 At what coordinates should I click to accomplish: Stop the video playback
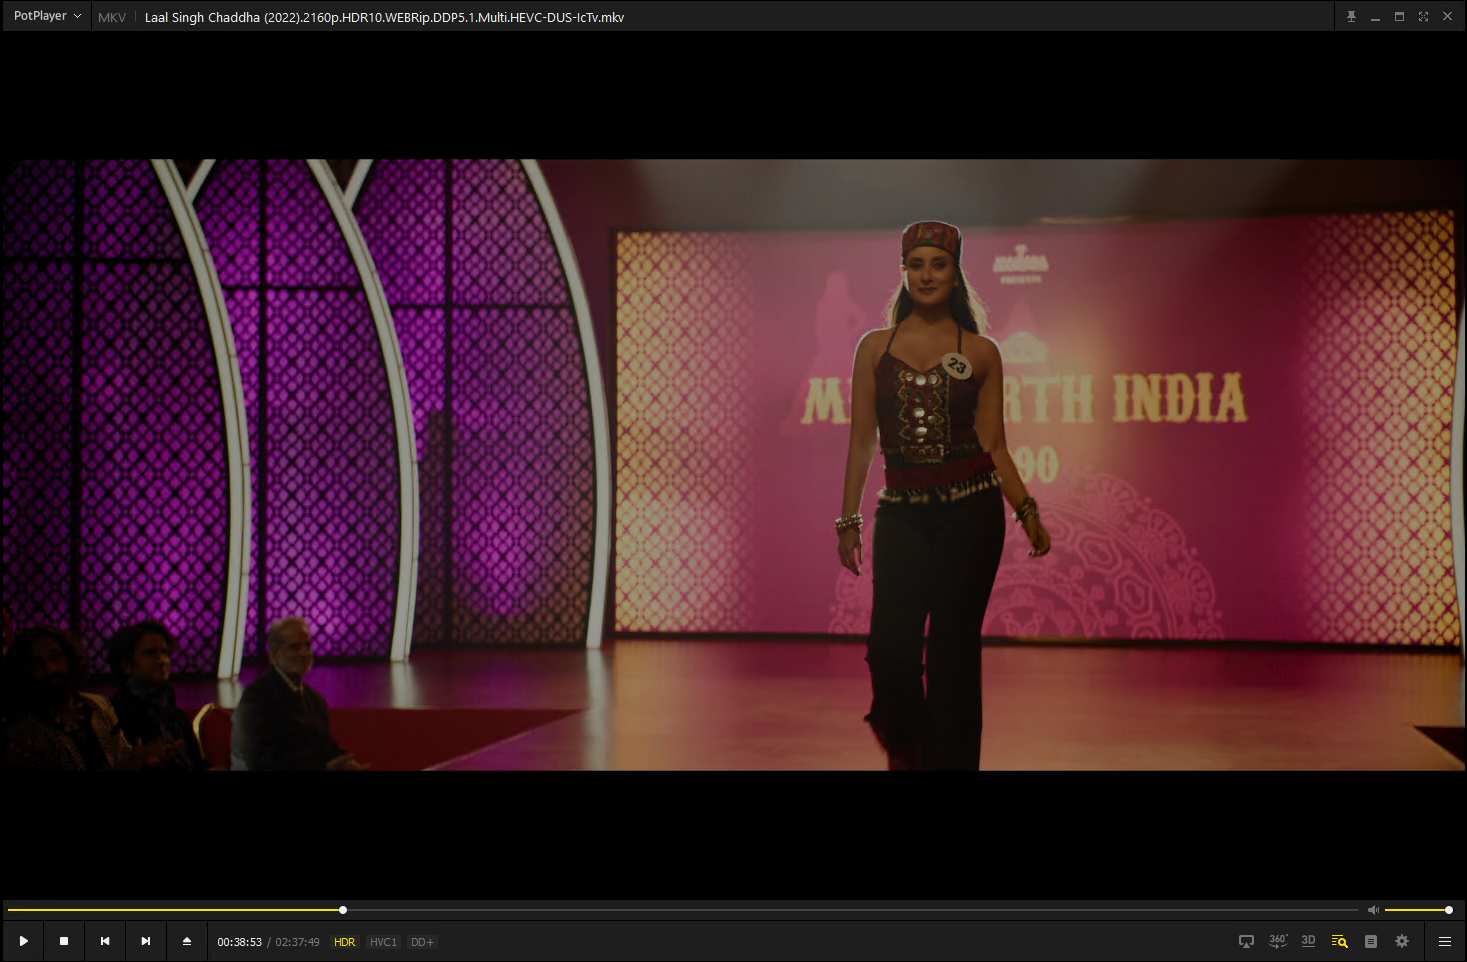pyautogui.click(x=64, y=941)
